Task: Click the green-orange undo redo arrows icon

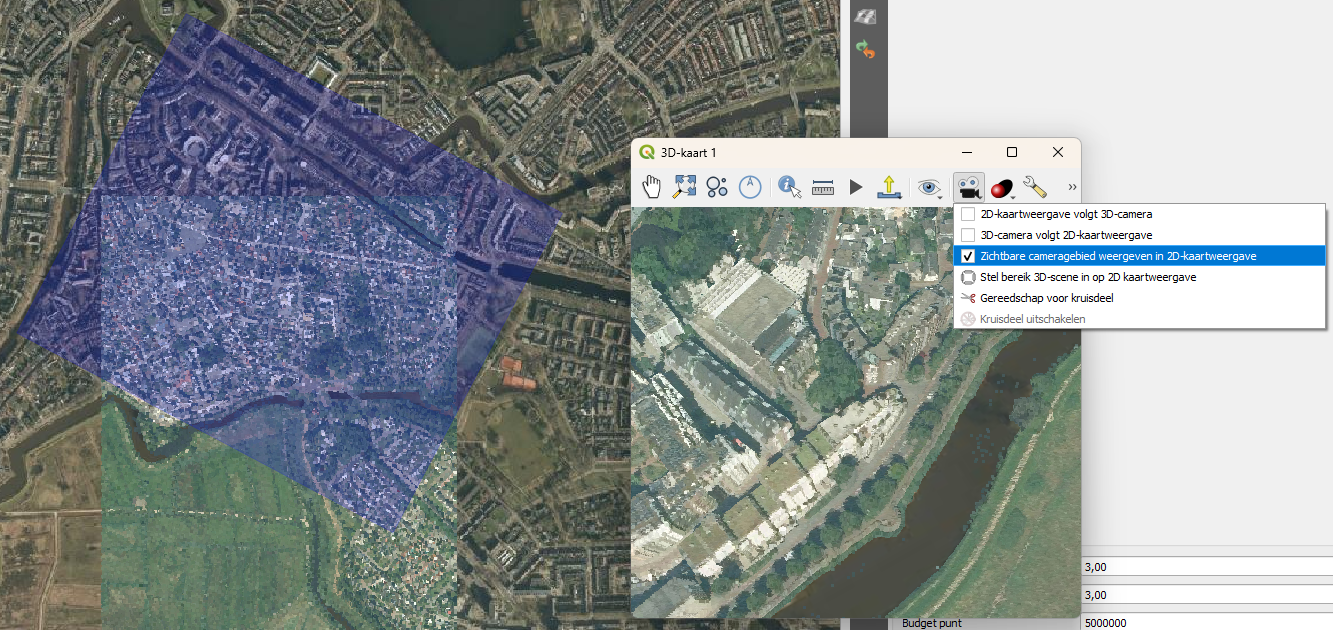Action: click(x=866, y=48)
